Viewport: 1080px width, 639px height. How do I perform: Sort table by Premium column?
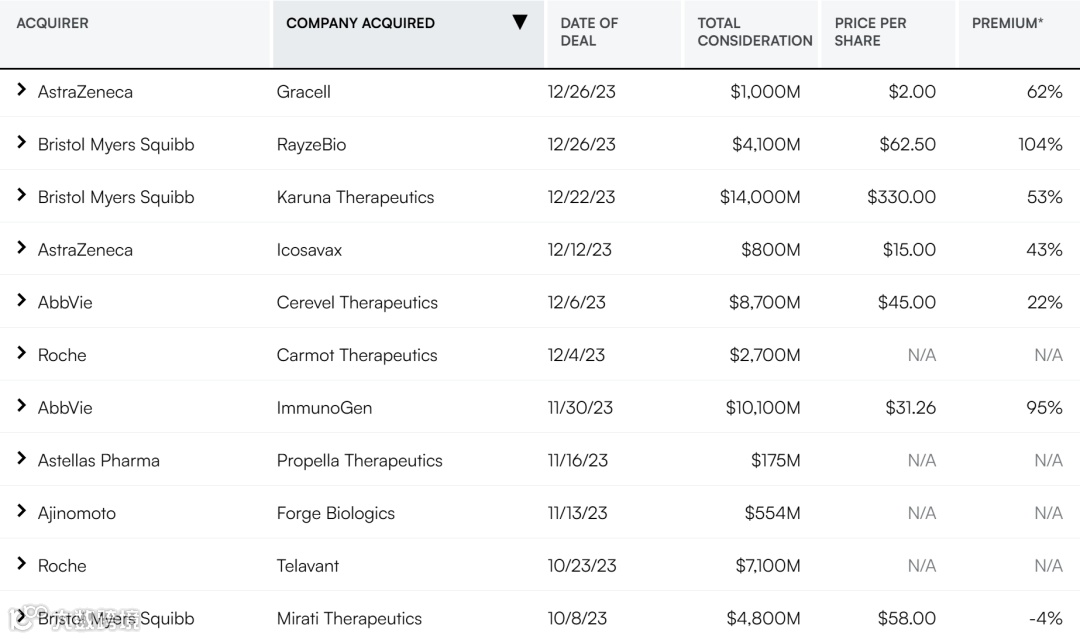point(1007,23)
